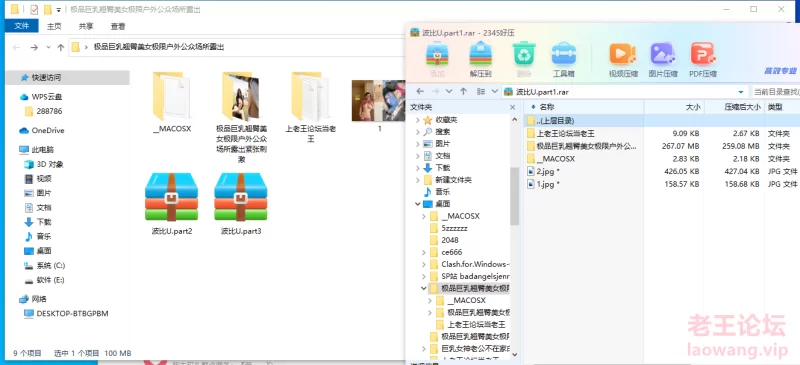Click the Explorer address bar path
Viewport: 800px width, 365px height.
[159, 47]
